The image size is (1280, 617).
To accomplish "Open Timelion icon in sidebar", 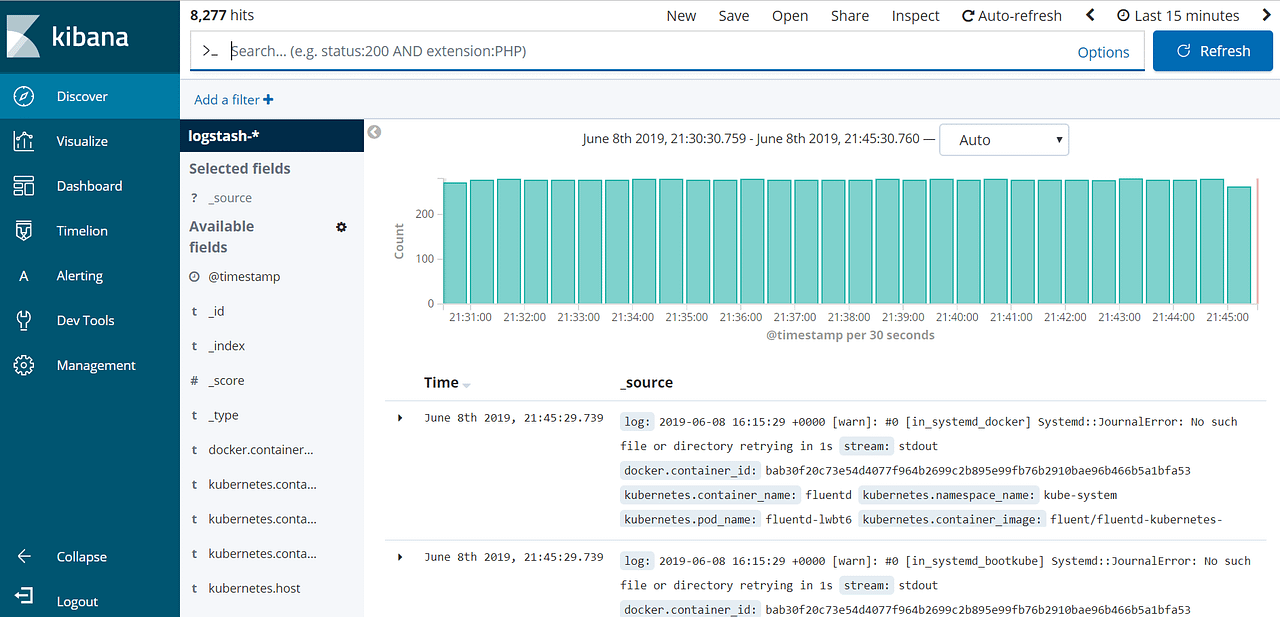I will coord(24,231).
